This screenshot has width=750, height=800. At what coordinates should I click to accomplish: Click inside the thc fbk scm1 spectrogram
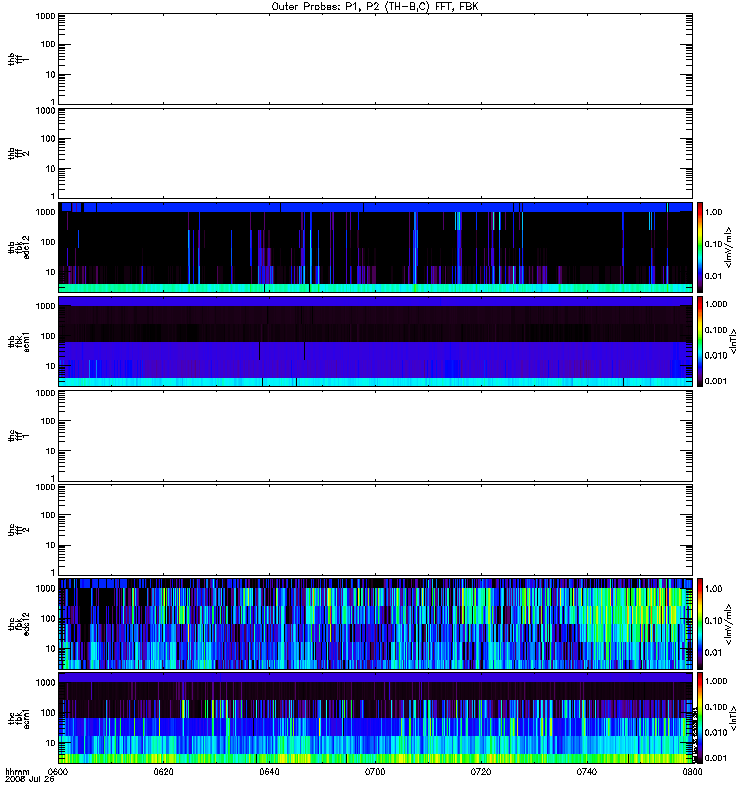(x=375, y=718)
